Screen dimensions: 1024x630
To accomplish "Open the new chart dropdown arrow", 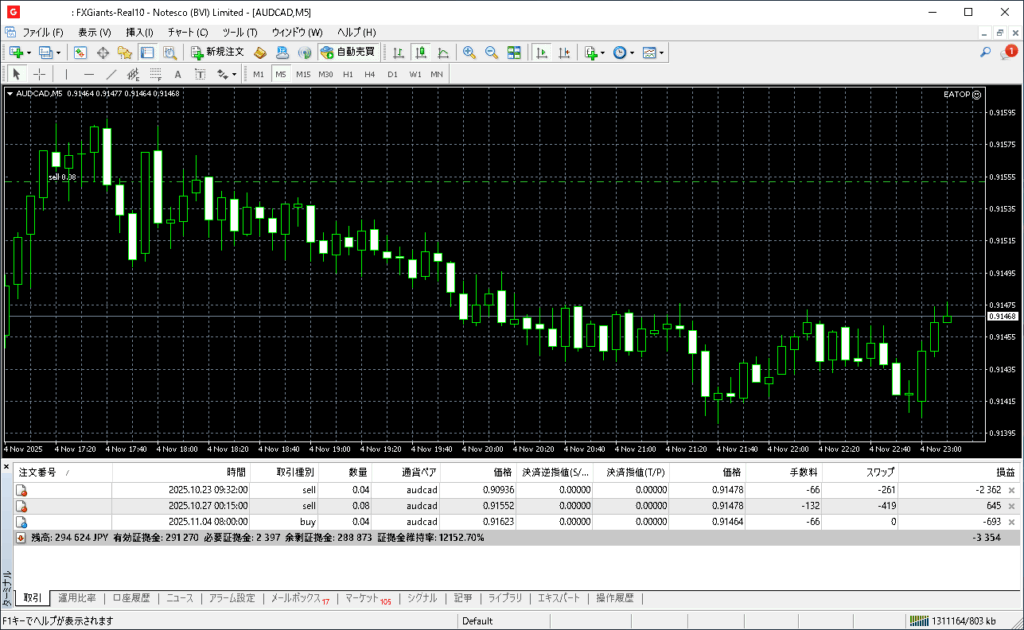I will coord(29,52).
